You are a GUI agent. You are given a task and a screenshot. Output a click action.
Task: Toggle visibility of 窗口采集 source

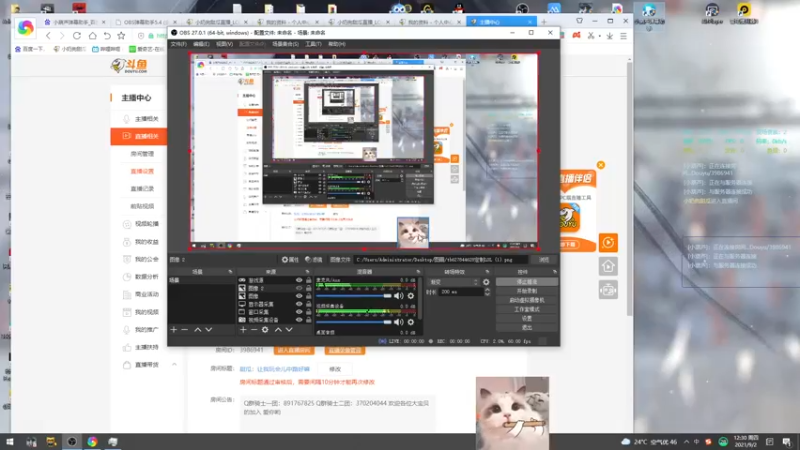point(299,312)
